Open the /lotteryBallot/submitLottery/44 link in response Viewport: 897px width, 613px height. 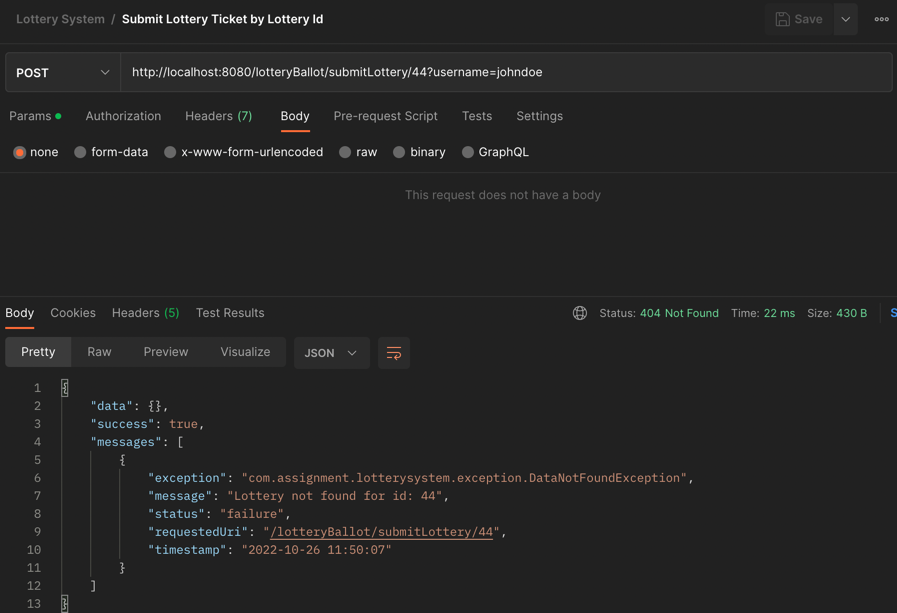point(382,532)
